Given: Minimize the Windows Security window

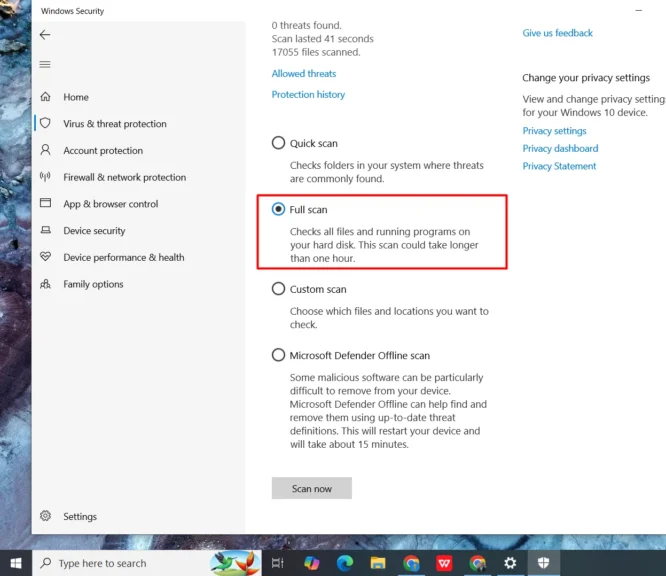Looking at the screenshot, I should coord(638,11).
